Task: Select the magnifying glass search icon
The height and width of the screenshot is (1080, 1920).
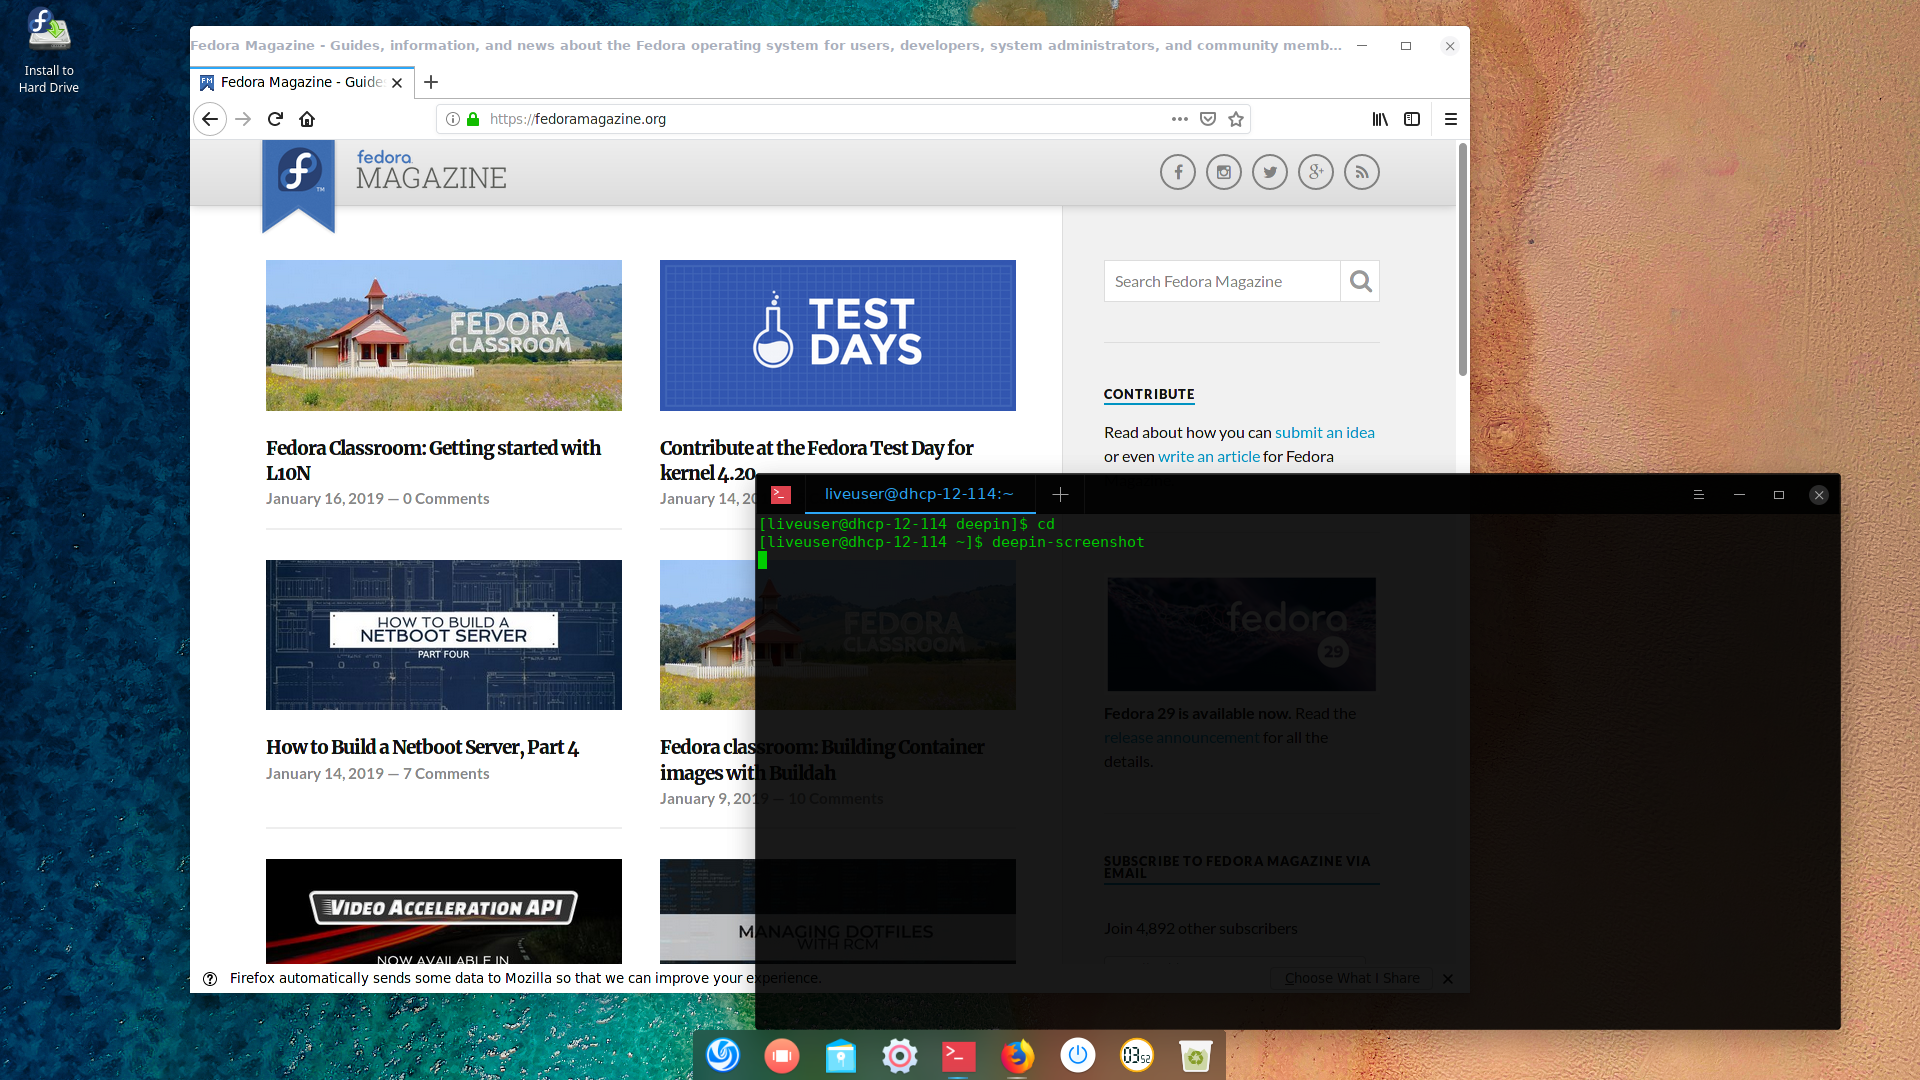Action: click(x=1359, y=281)
